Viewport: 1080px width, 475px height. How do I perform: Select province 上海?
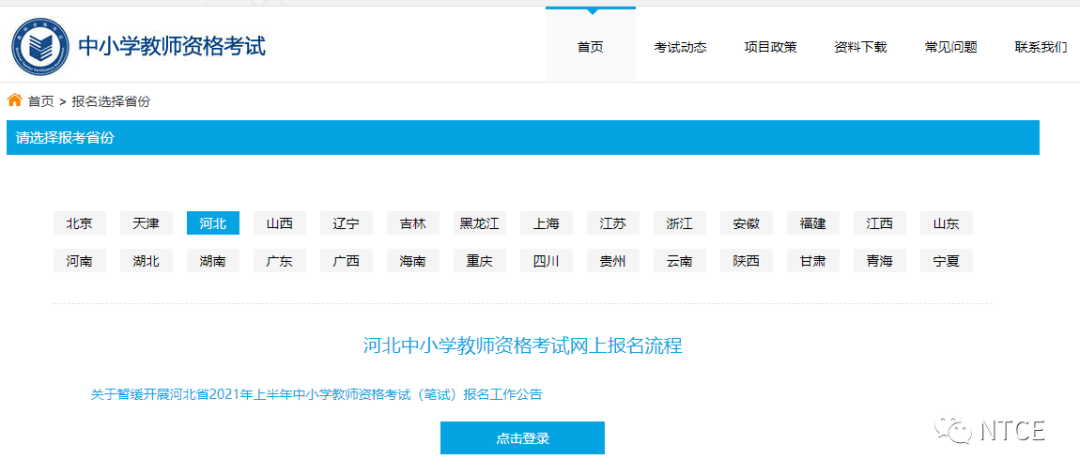click(547, 223)
